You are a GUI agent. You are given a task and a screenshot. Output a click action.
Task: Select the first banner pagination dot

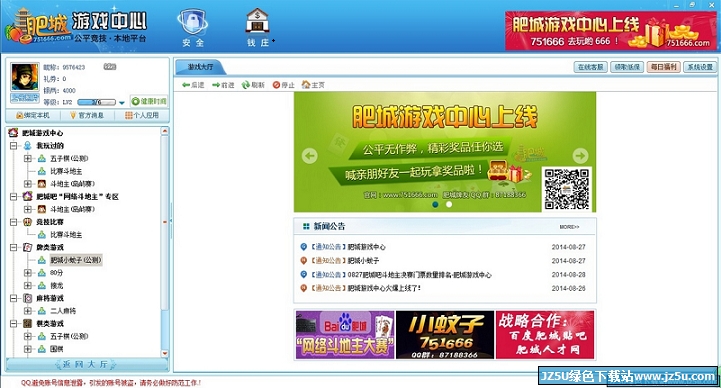435,205
